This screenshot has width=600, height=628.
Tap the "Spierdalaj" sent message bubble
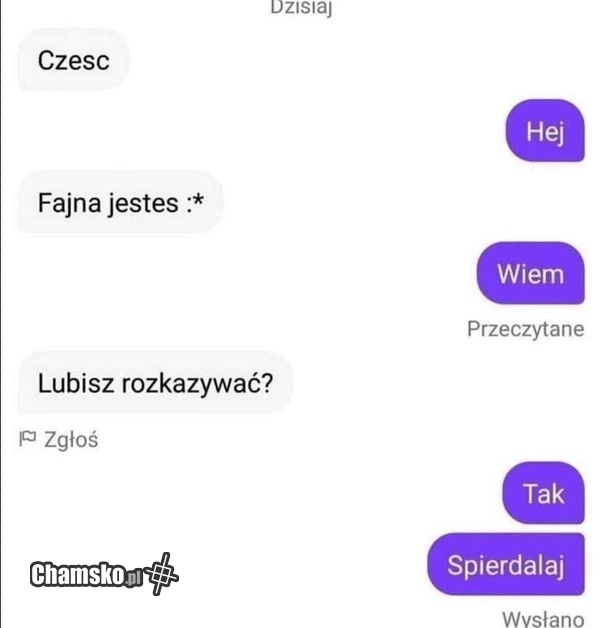(x=506, y=564)
